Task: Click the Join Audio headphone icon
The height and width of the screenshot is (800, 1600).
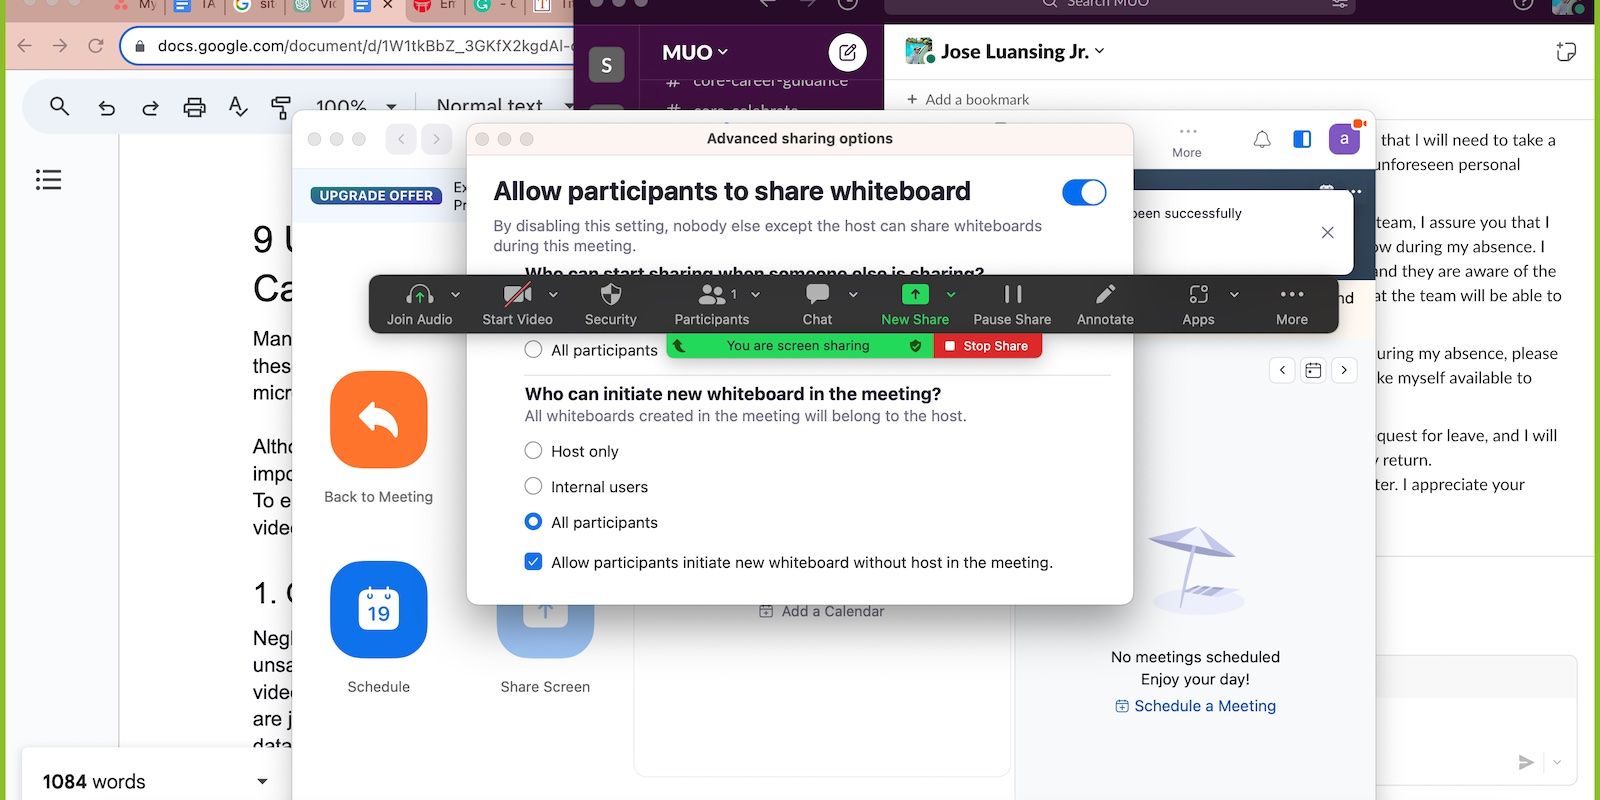Action: click(419, 295)
